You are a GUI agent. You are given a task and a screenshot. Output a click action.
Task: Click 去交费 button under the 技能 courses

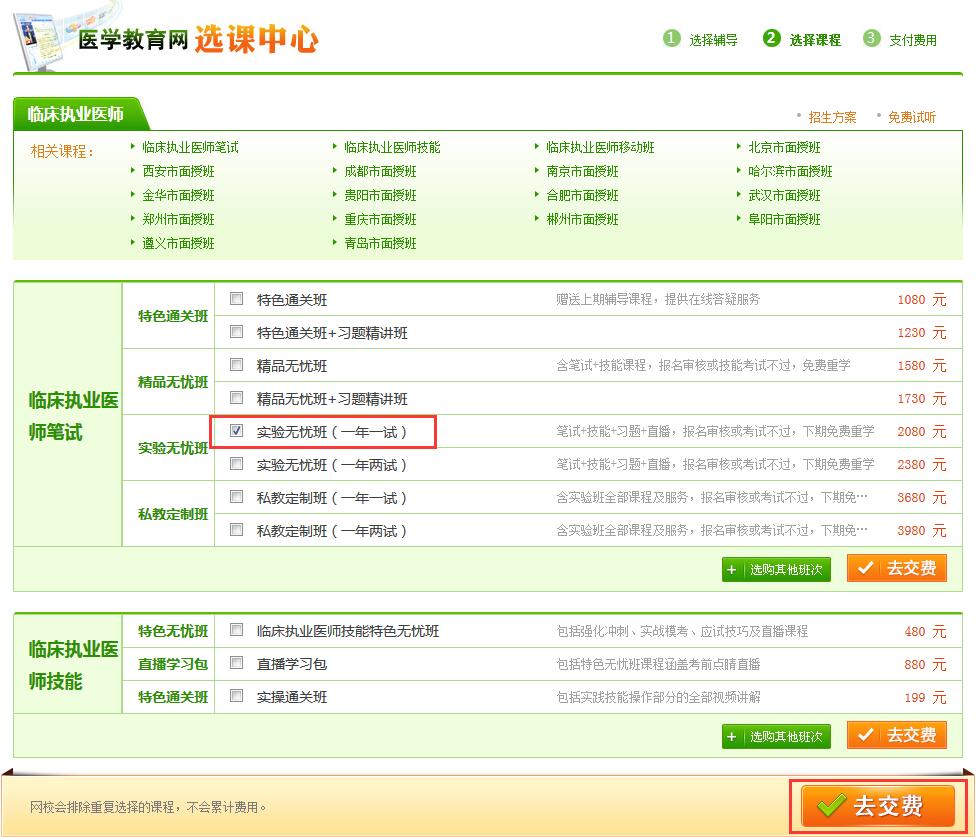point(897,735)
